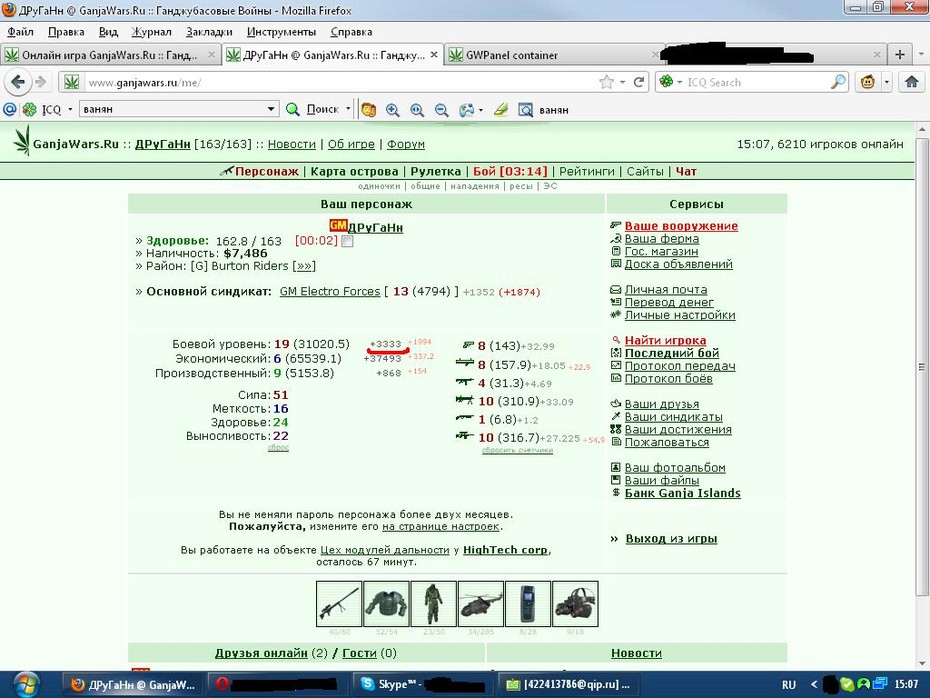Switch to the Онлайн игра GanjaWars tab

tap(110, 55)
